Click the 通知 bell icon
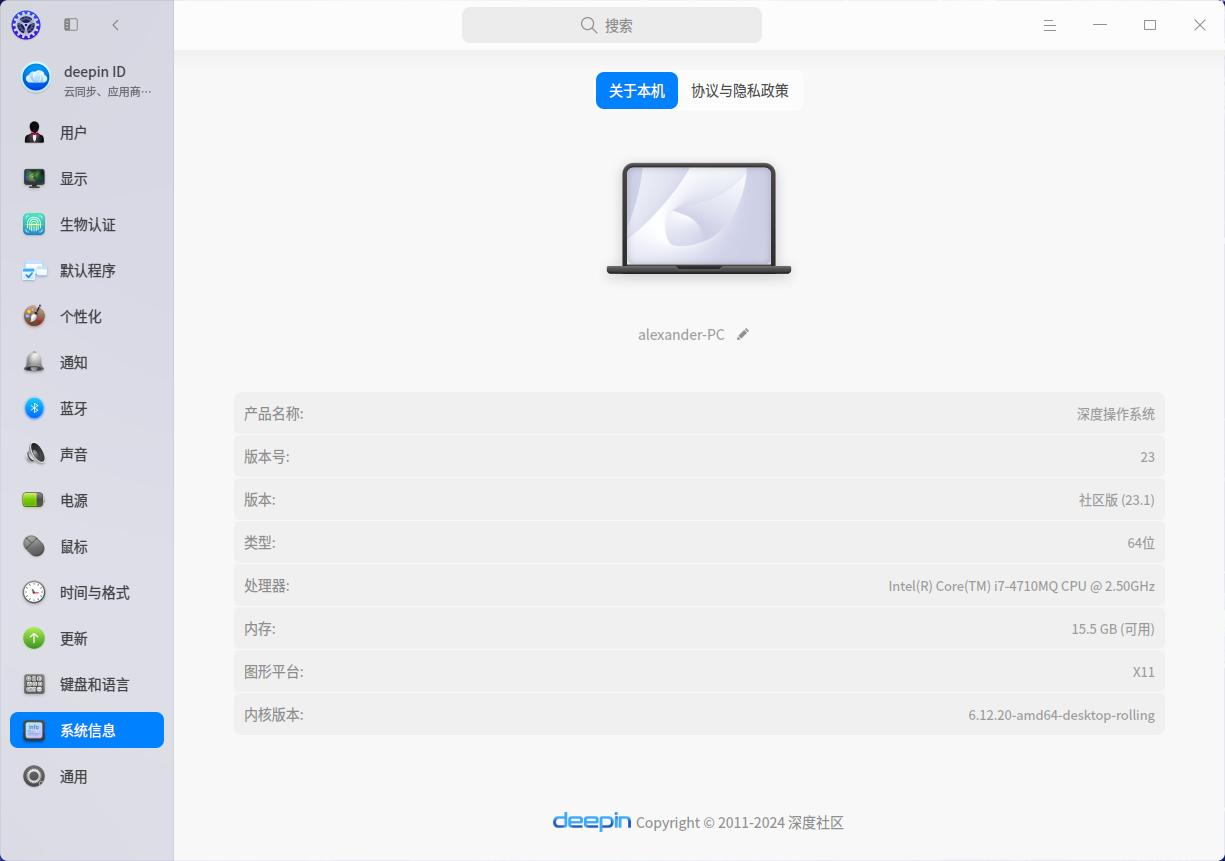The image size is (1225, 861). point(34,362)
